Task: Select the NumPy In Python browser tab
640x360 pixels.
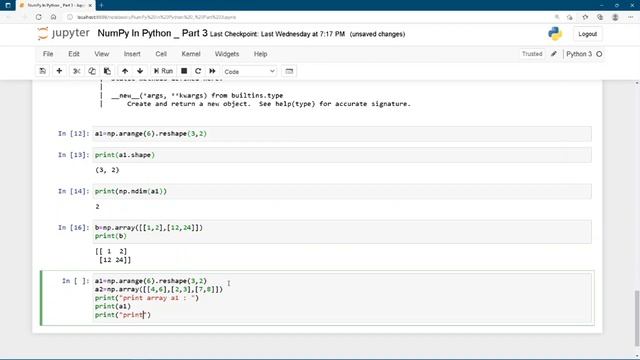Action: (x=56, y=5)
